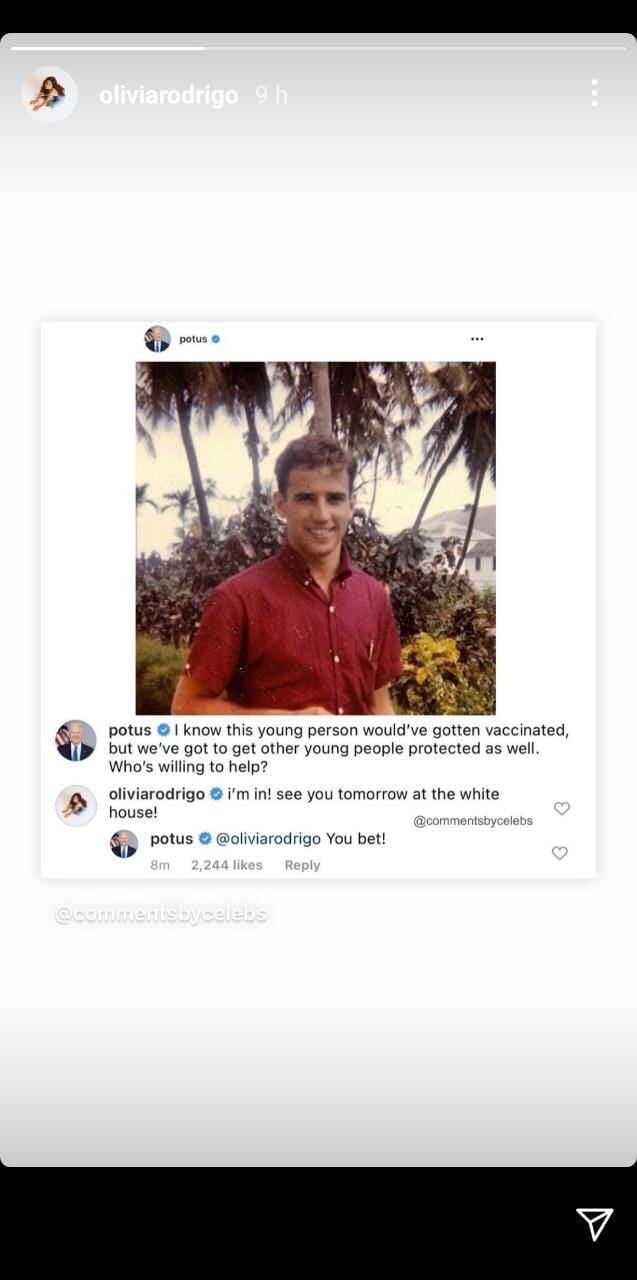Open the post's three-dot more menu
637x1280 pixels.
[x=477, y=339]
